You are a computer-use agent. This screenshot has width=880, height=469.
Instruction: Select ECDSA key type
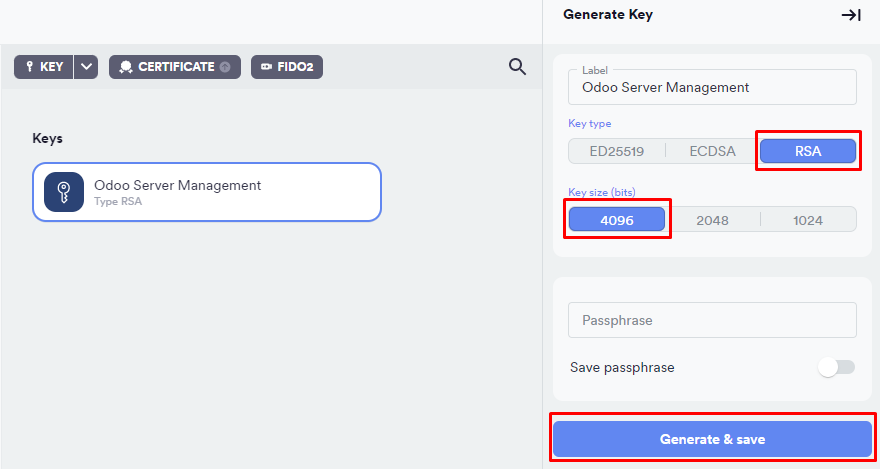pos(712,151)
